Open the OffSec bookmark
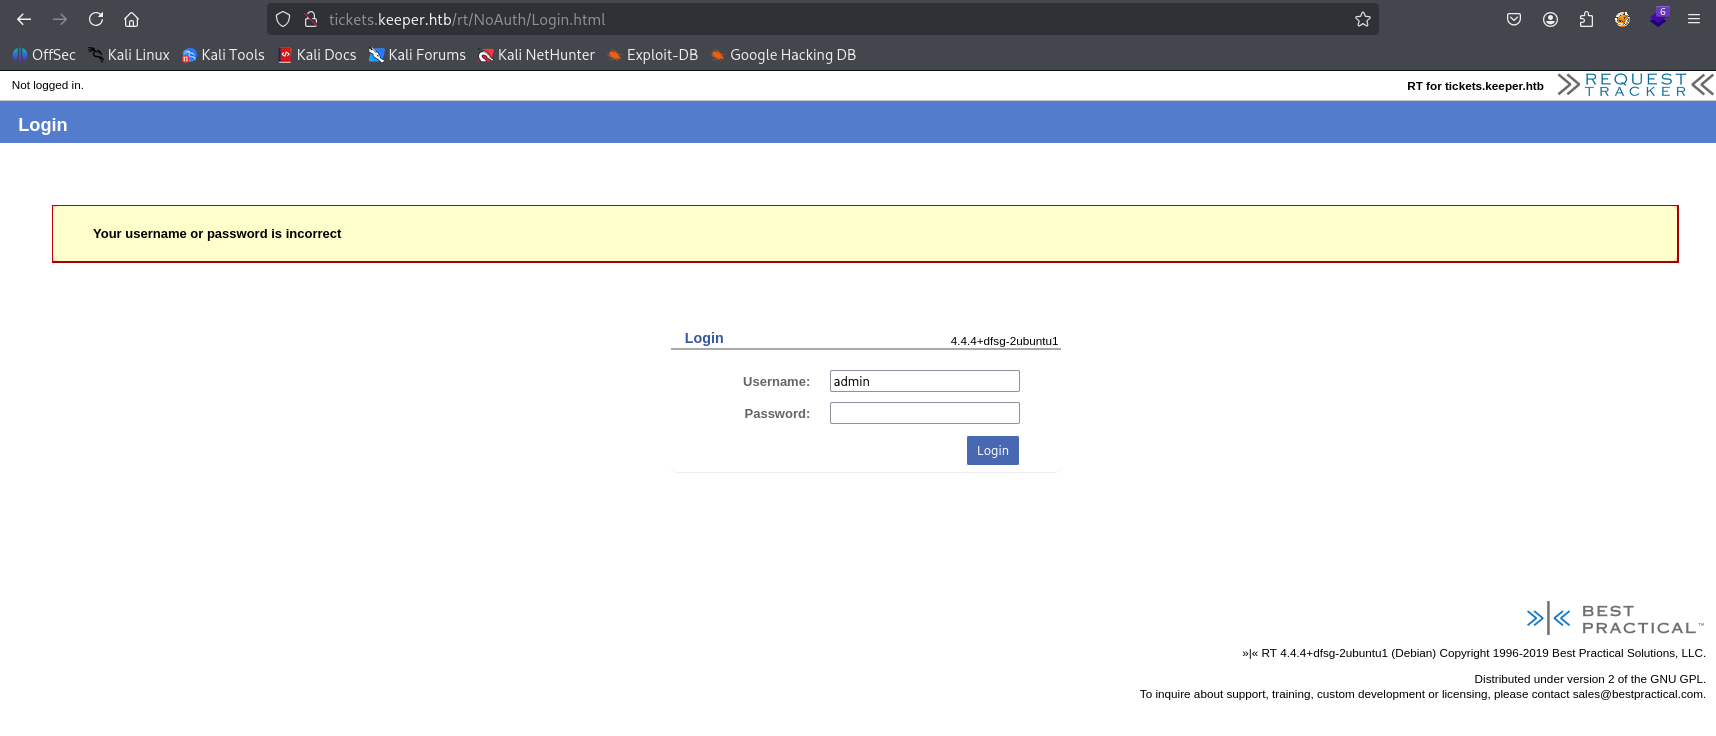 pos(44,55)
